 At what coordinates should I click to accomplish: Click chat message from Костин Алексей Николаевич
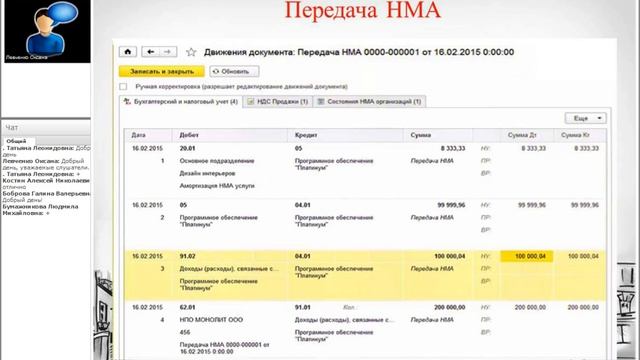pos(46,184)
